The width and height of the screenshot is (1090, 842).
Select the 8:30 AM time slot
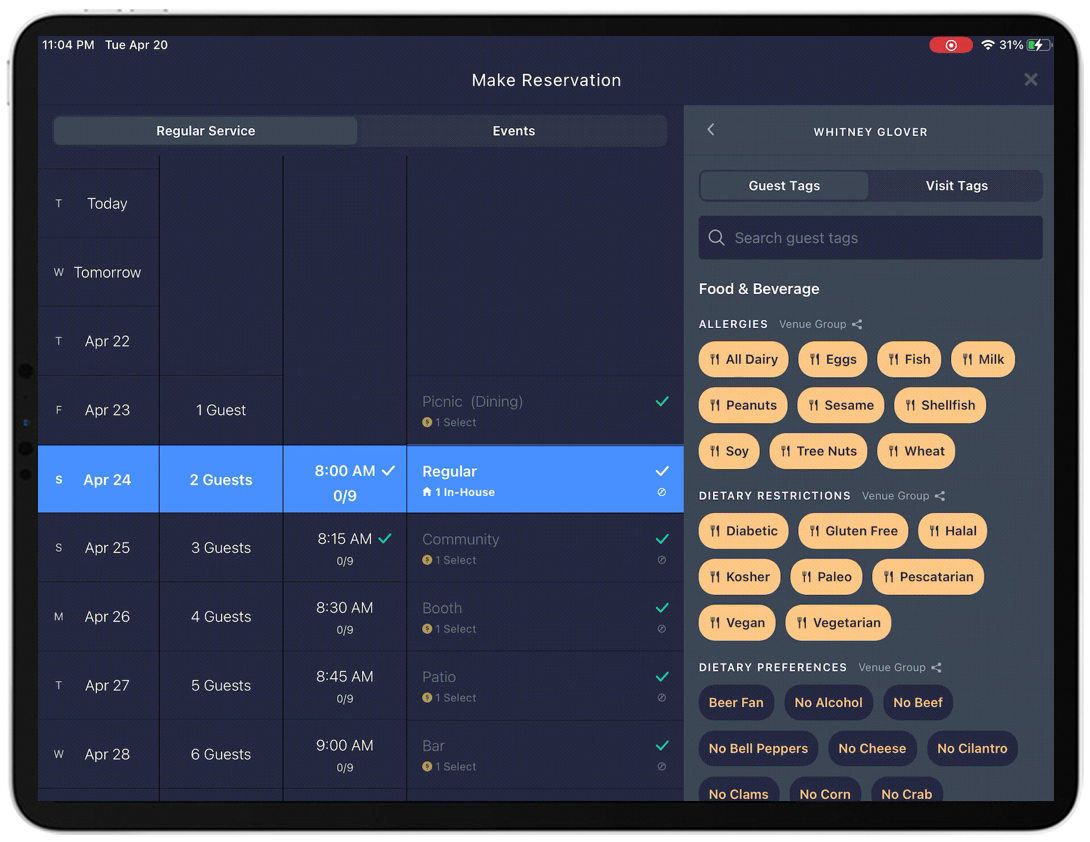345,616
